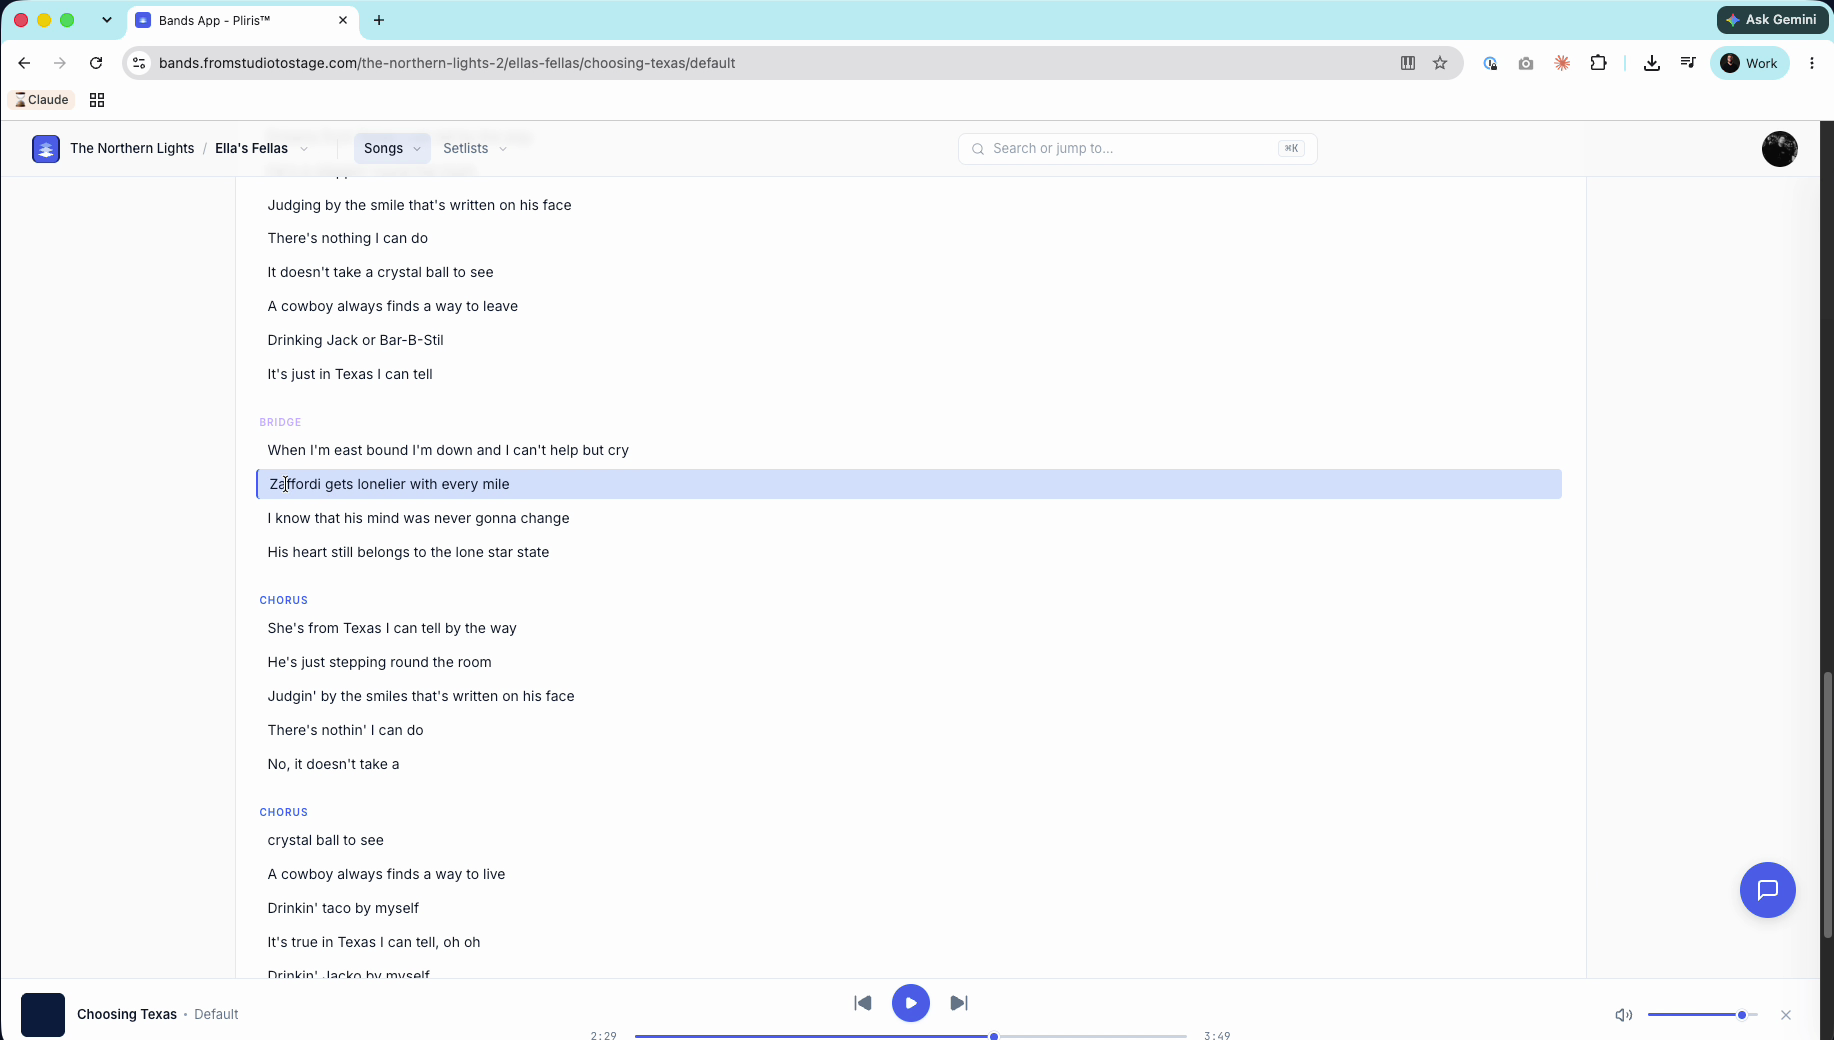
Task: Open the chat support bubble
Action: pos(1767,889)
